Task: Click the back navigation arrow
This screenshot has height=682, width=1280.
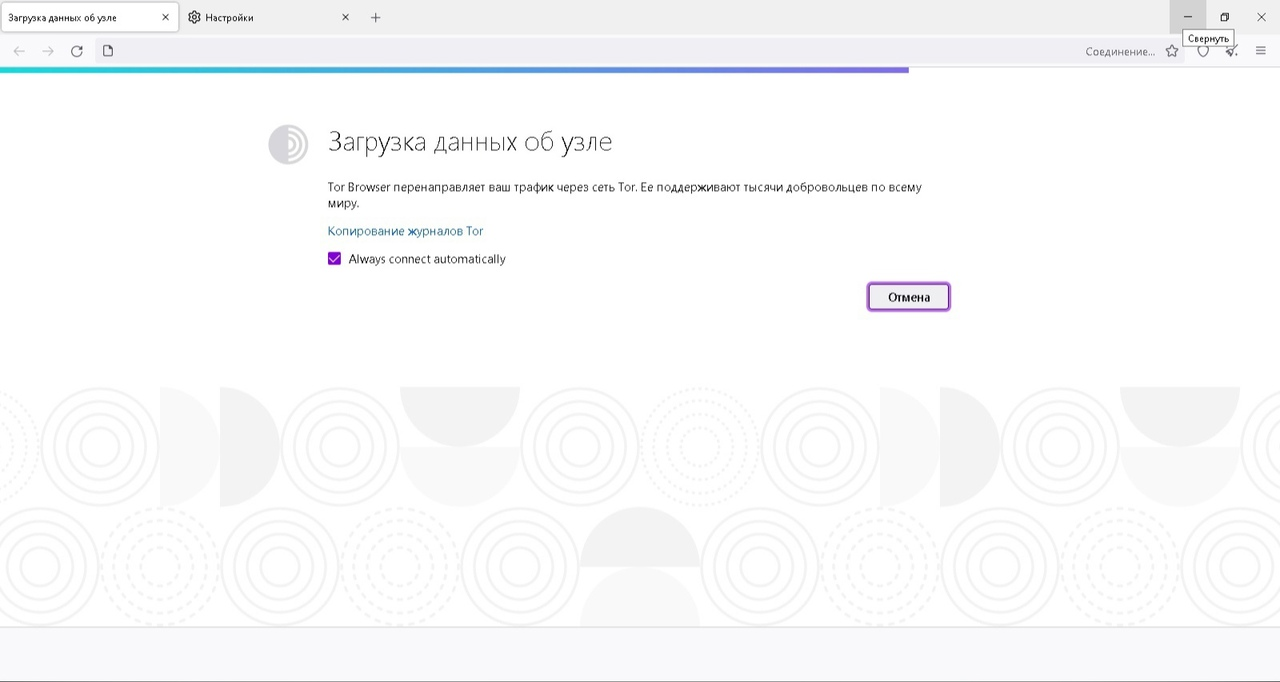Action: 19,51
